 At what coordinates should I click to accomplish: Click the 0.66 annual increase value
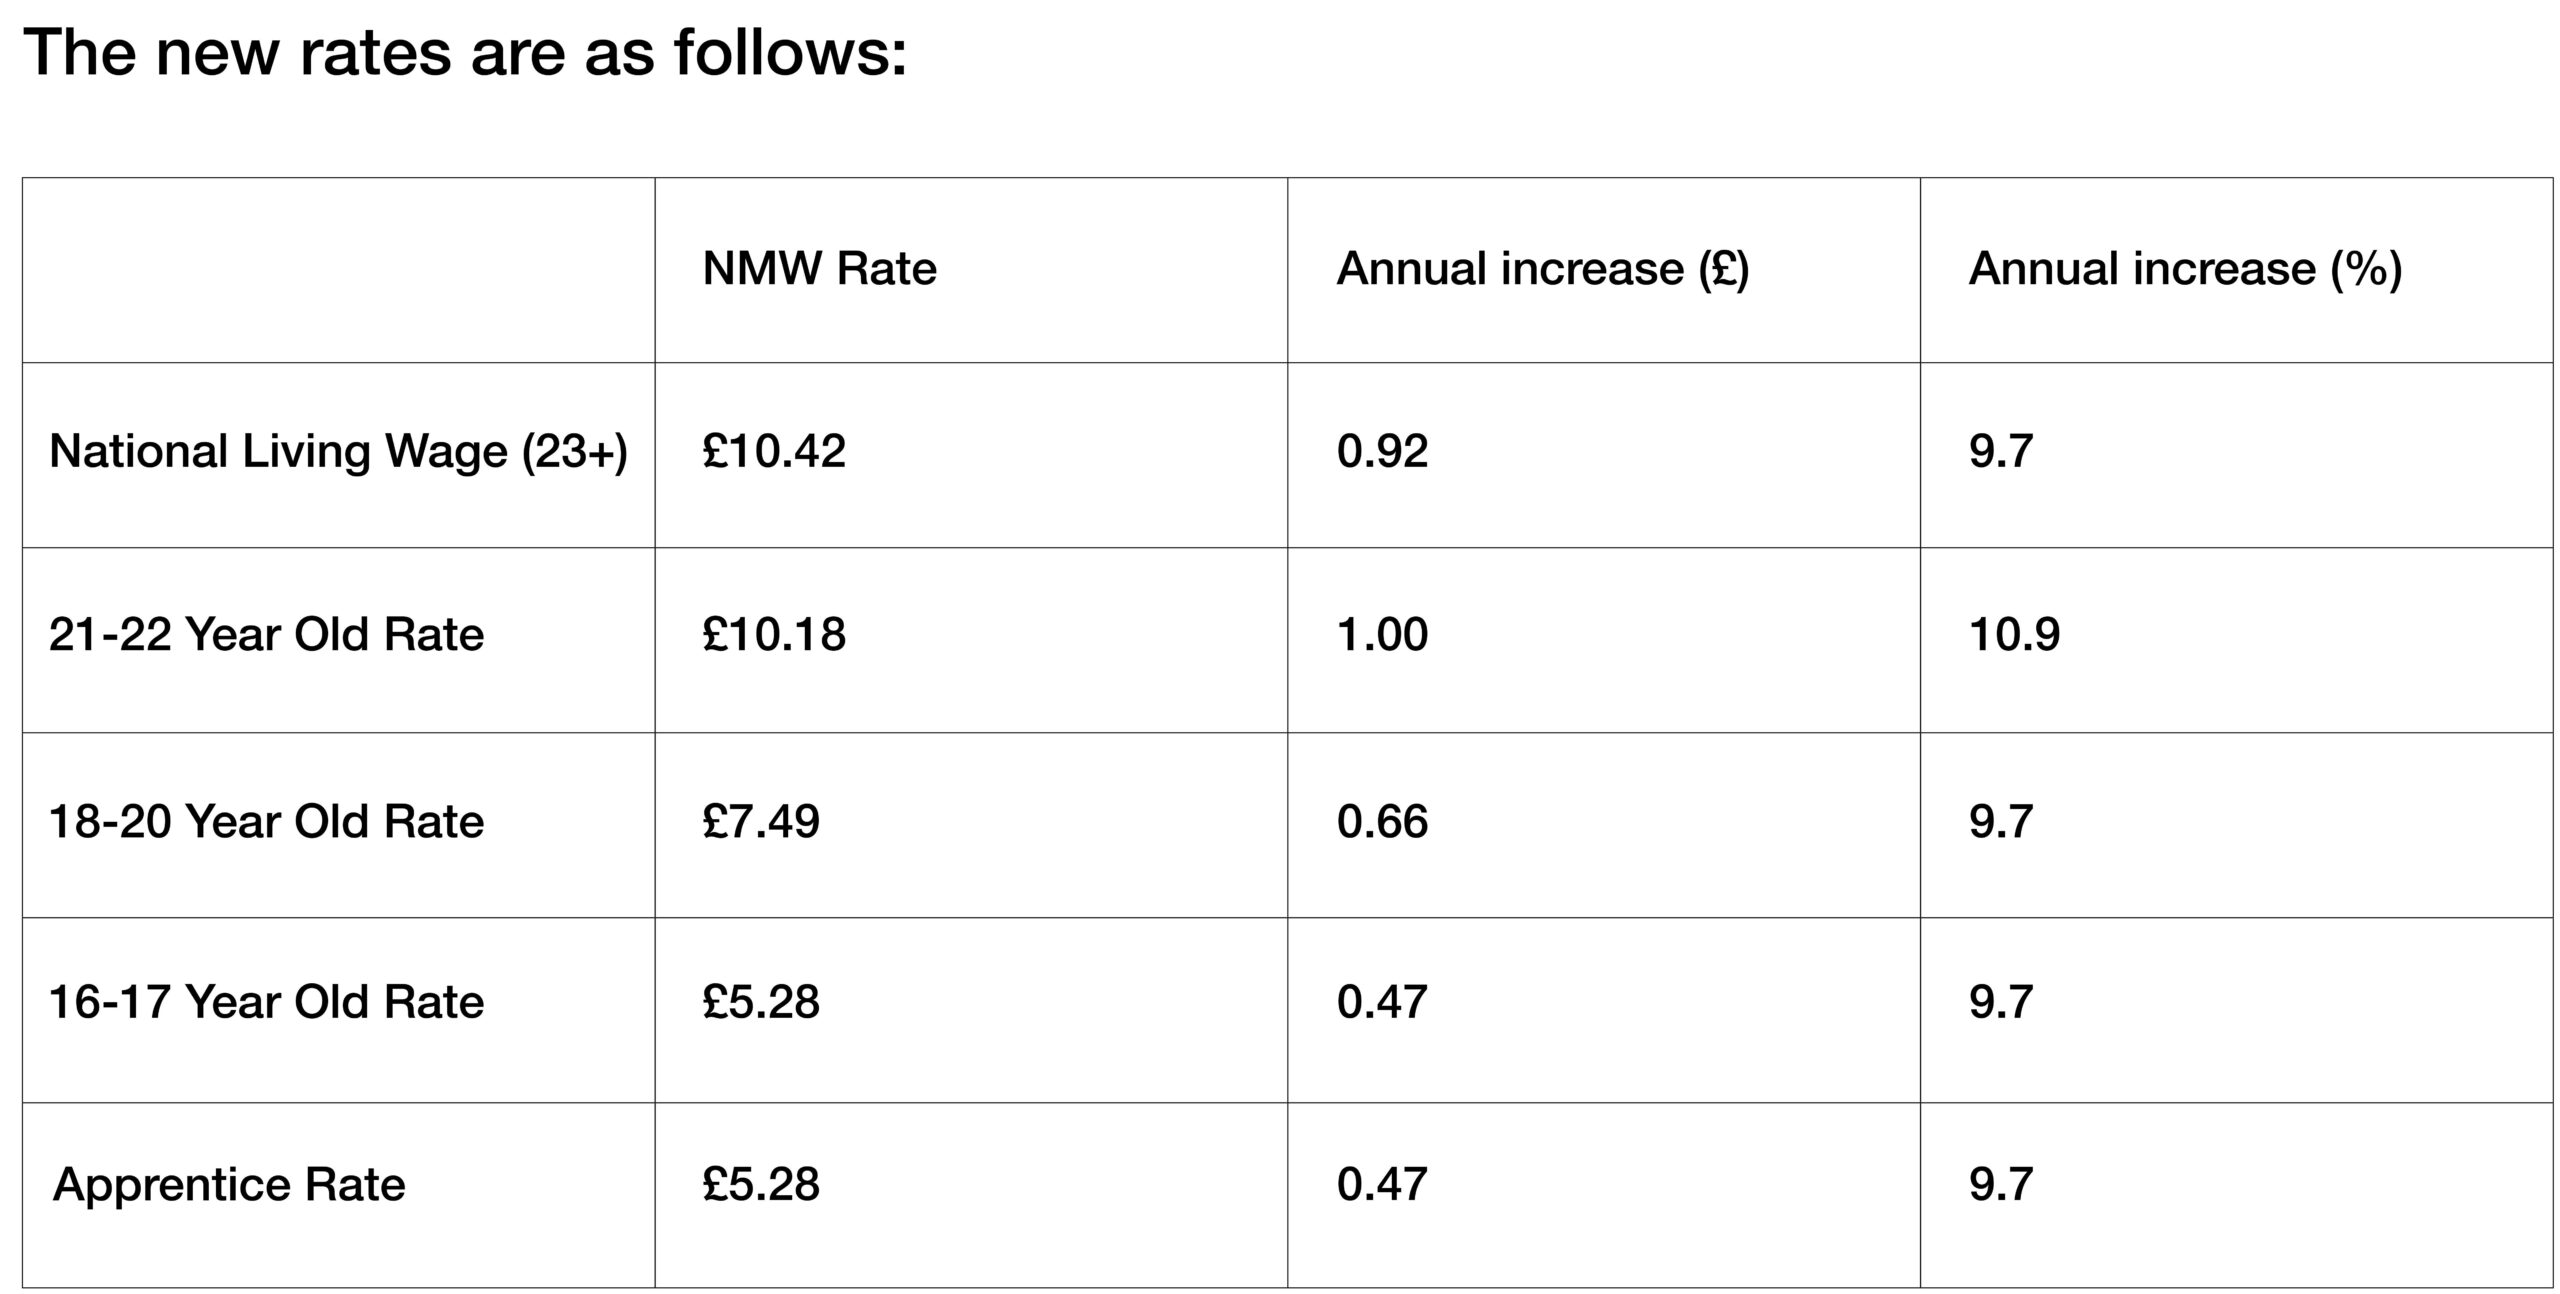tap(1382, 822)
